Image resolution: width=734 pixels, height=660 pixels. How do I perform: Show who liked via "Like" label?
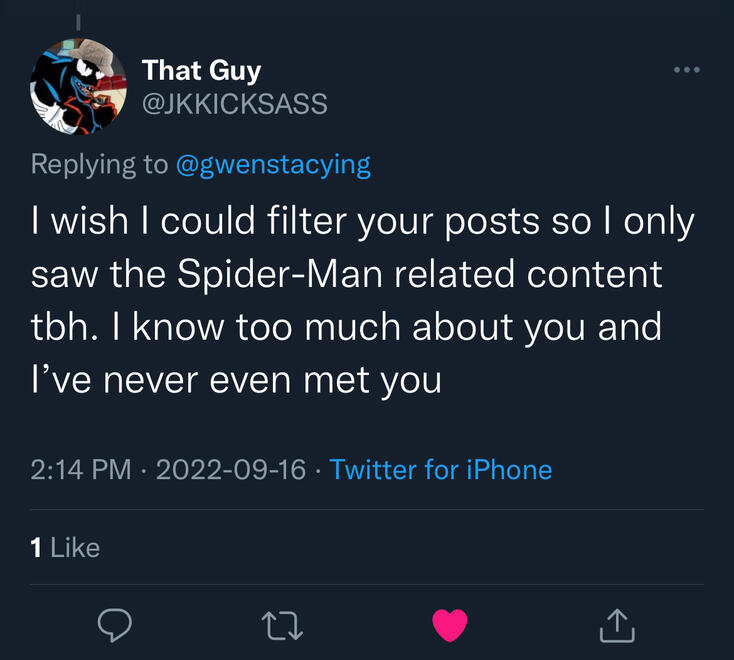pyautogui.click(x=75, y=547)
